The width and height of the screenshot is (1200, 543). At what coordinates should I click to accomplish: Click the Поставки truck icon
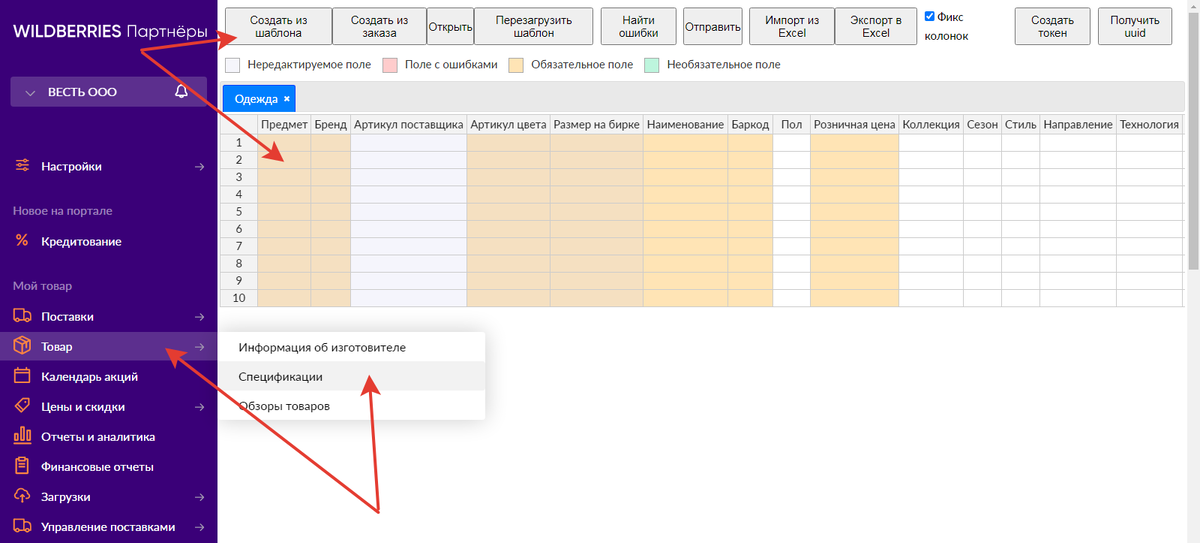coord(22,316)
